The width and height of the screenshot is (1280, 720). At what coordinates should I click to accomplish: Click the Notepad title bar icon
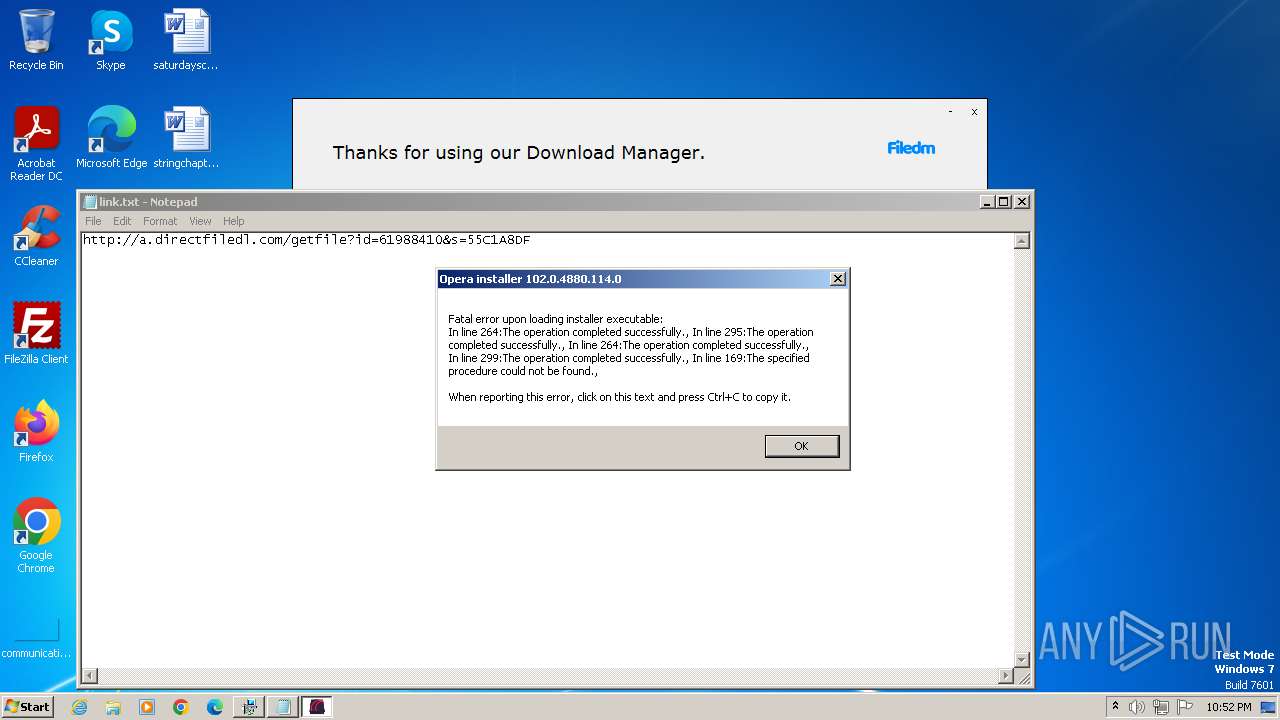(x=90, y=202)
